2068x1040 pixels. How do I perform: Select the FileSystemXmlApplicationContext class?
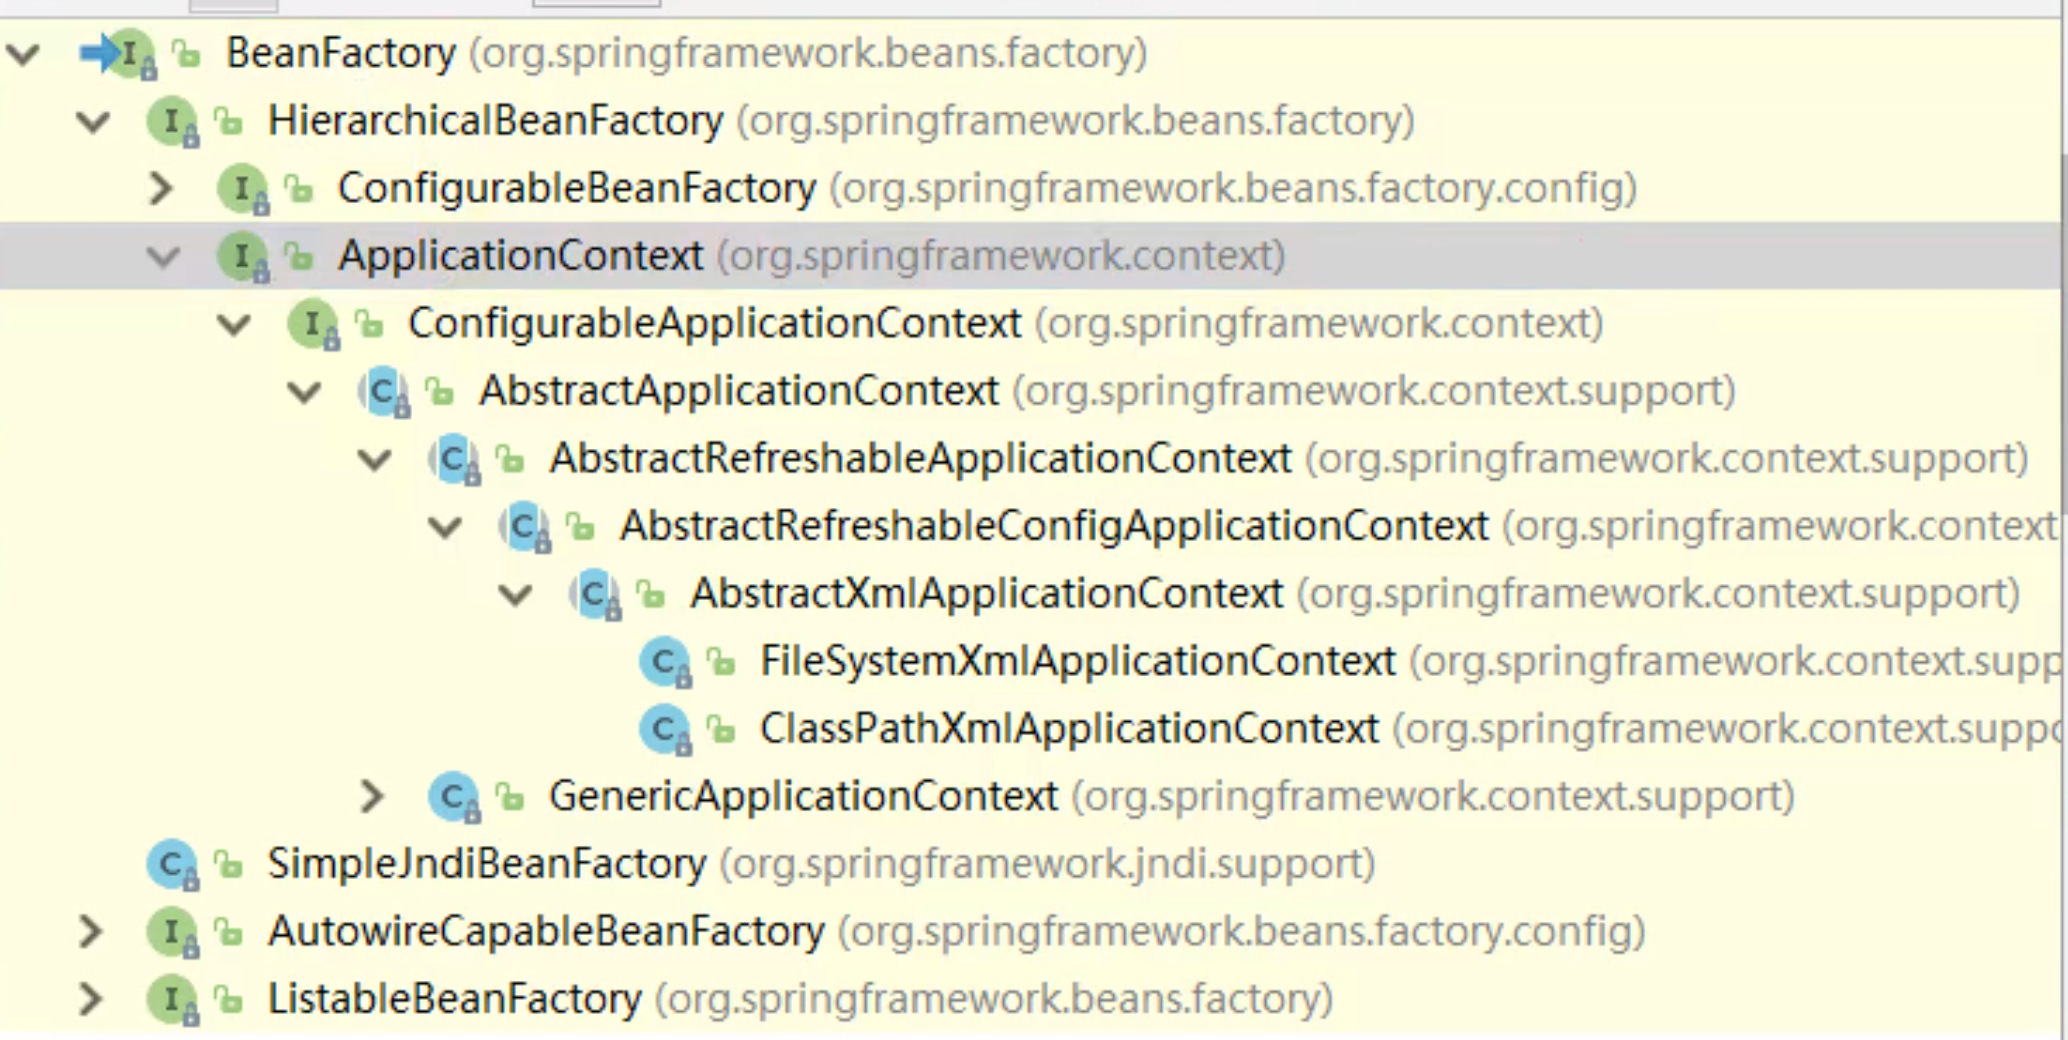click(1030, 661)
